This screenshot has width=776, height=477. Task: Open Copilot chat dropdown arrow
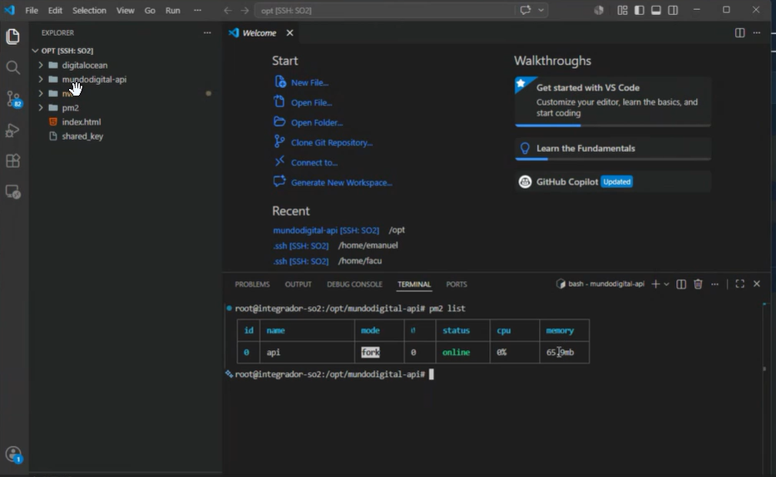pyautogui.click(x=541, y=10)
